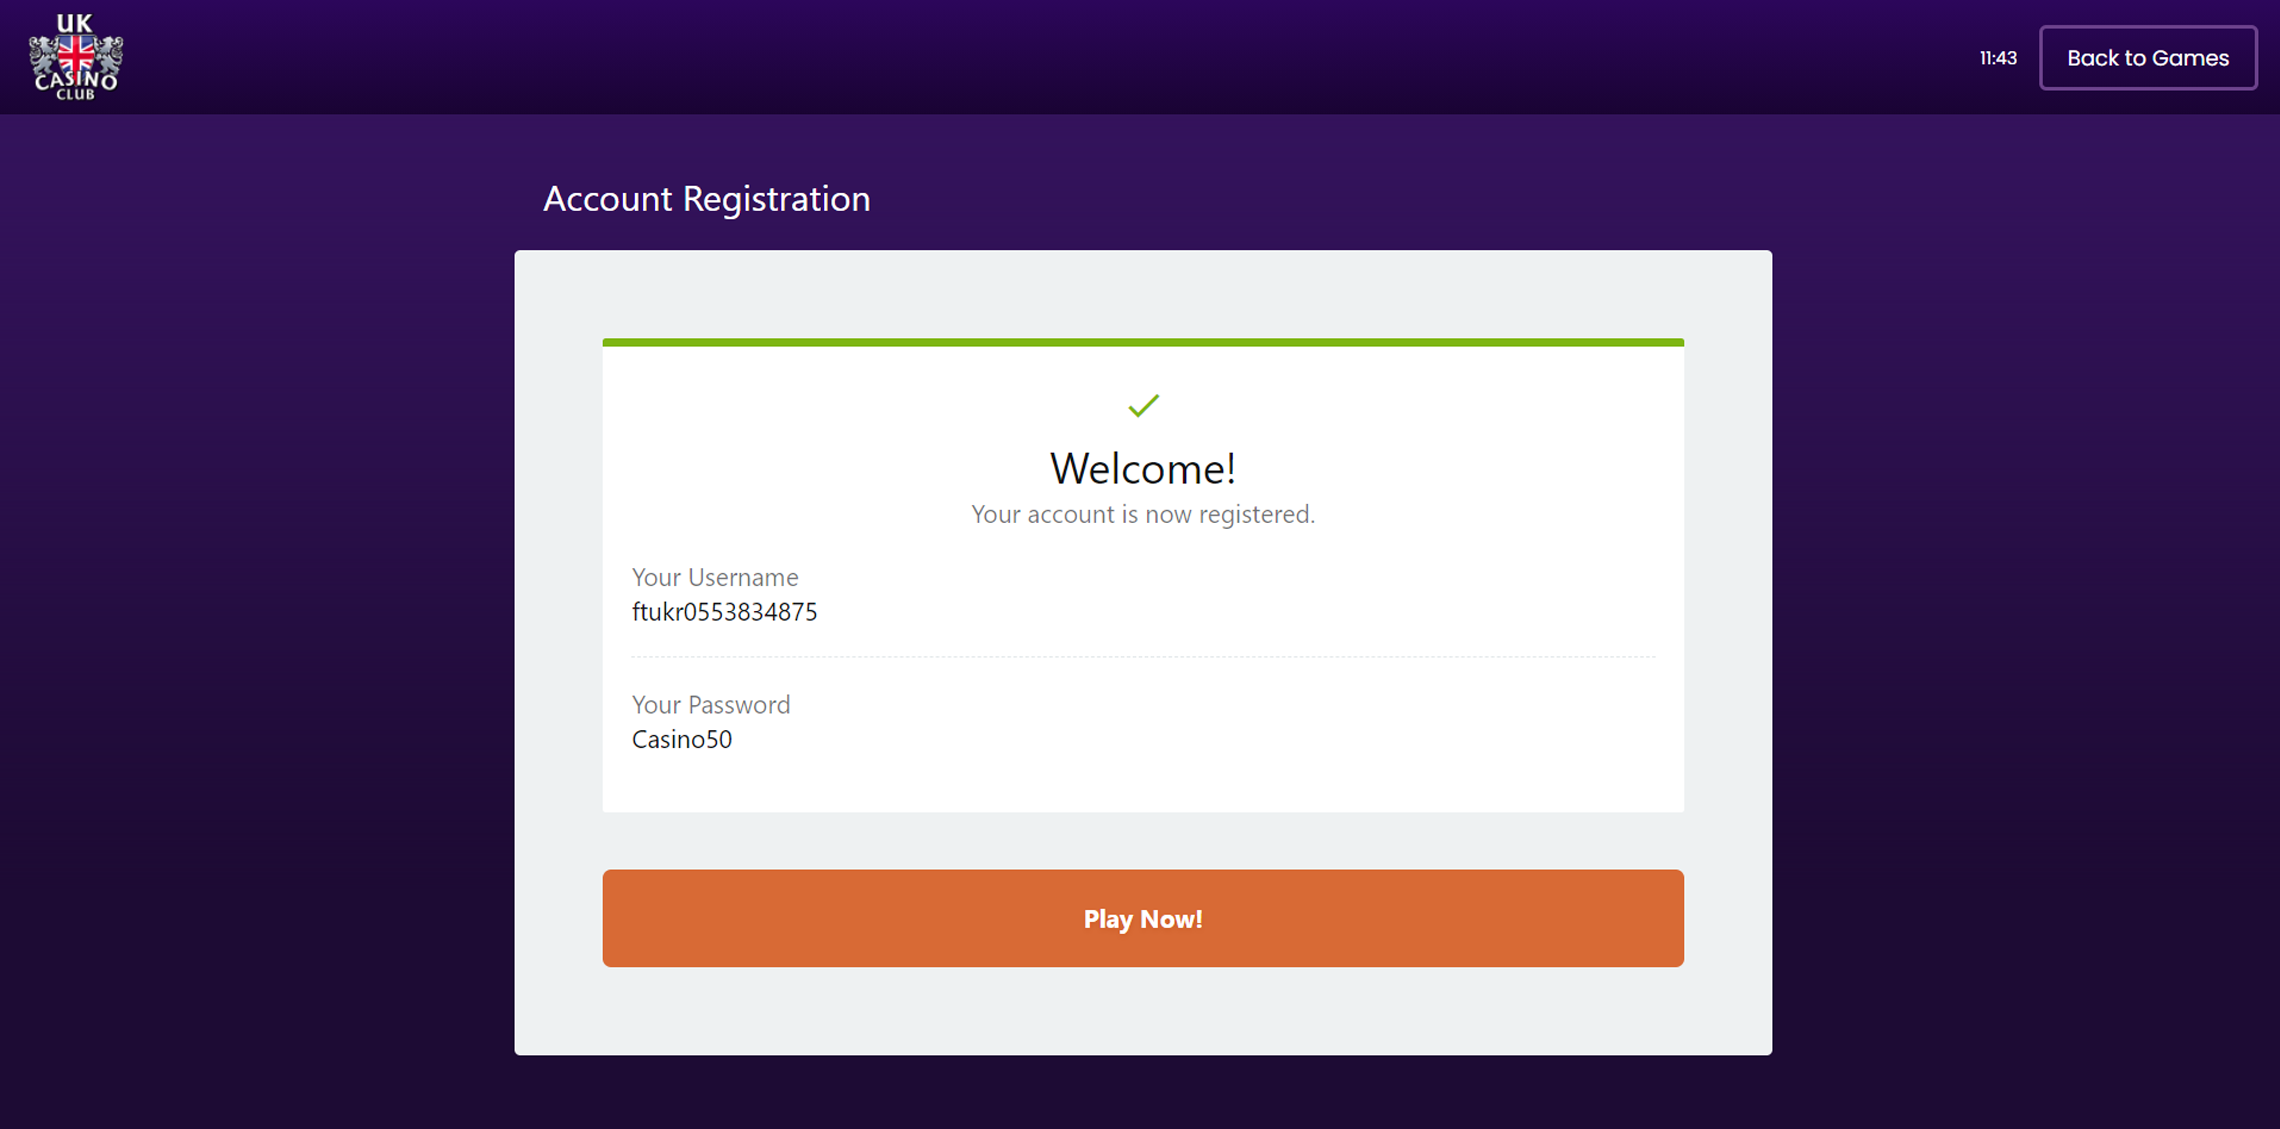This screenshot has width=2280, height=1129.
Task: Click the CASINO wordmark in the logo
Action: (76, 80)
